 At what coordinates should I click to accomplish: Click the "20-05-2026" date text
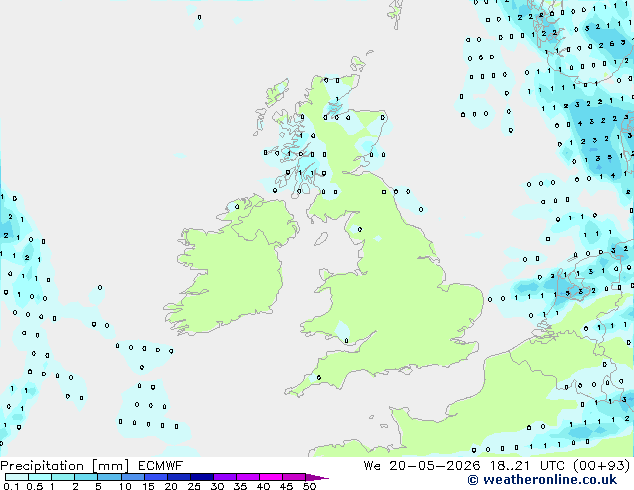[x=435, y=466]
